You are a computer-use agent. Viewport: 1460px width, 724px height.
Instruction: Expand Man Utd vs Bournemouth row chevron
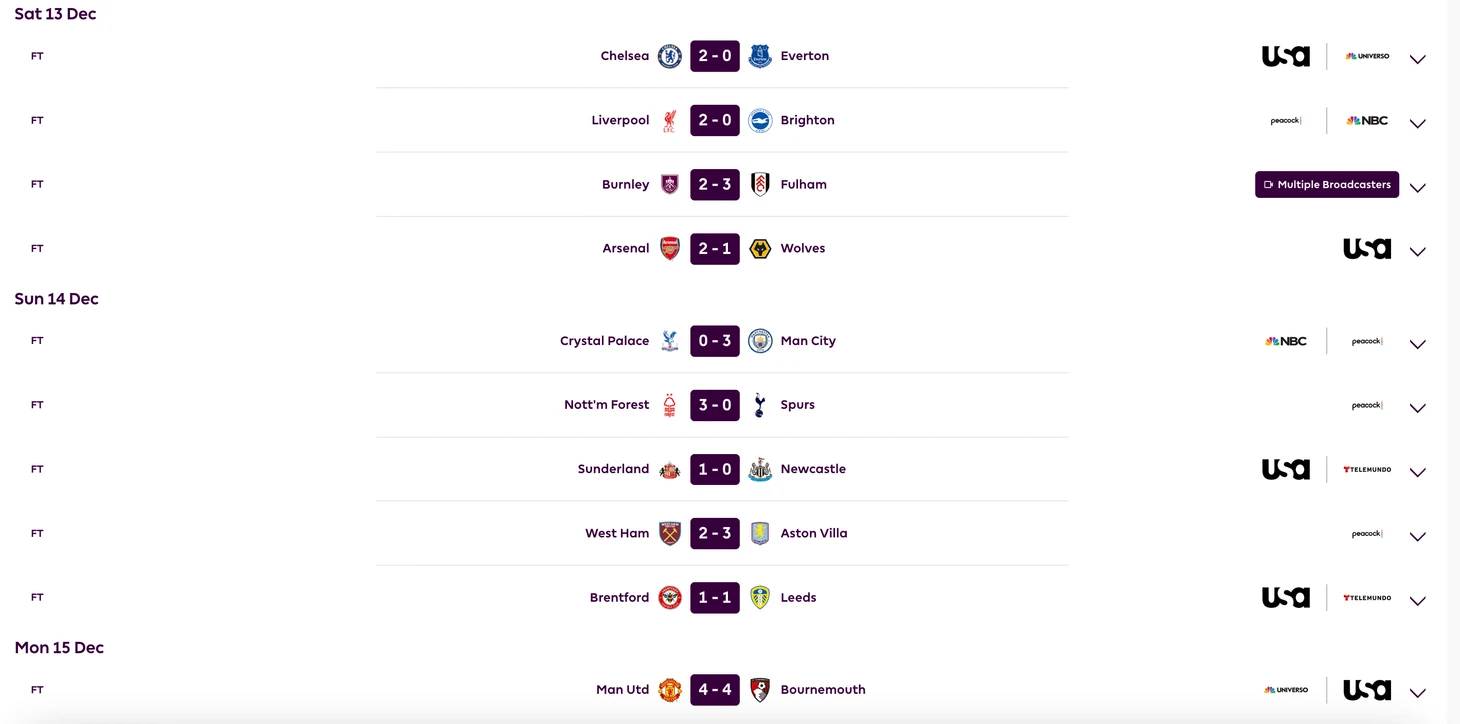pos(1417,692)
